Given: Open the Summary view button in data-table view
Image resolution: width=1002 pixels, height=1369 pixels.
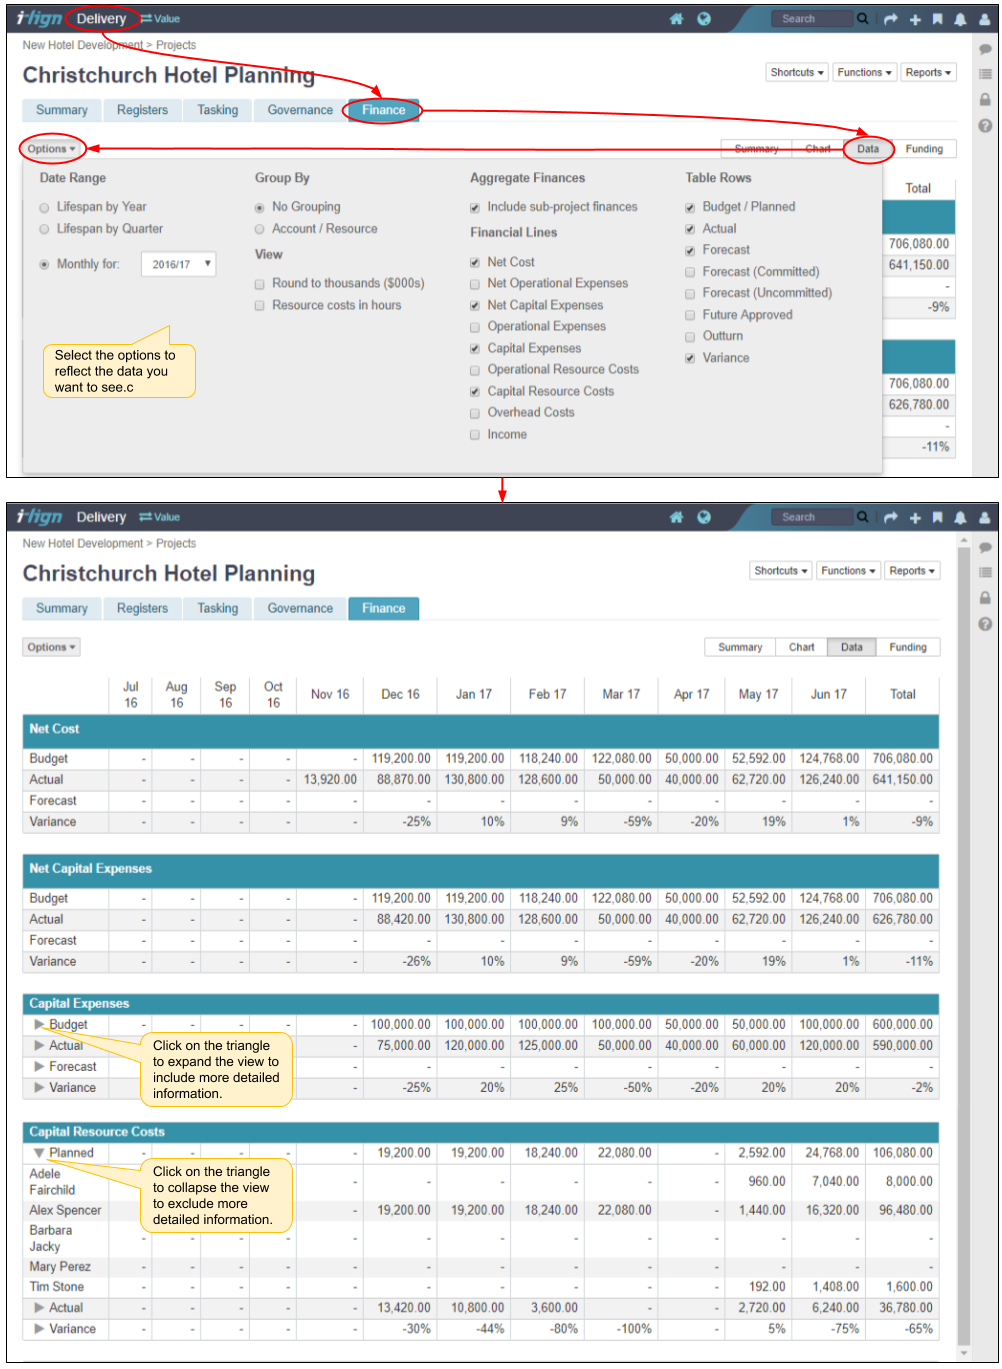Looking at the screenshot, I should pyautogui.click(x=740, y=647).
